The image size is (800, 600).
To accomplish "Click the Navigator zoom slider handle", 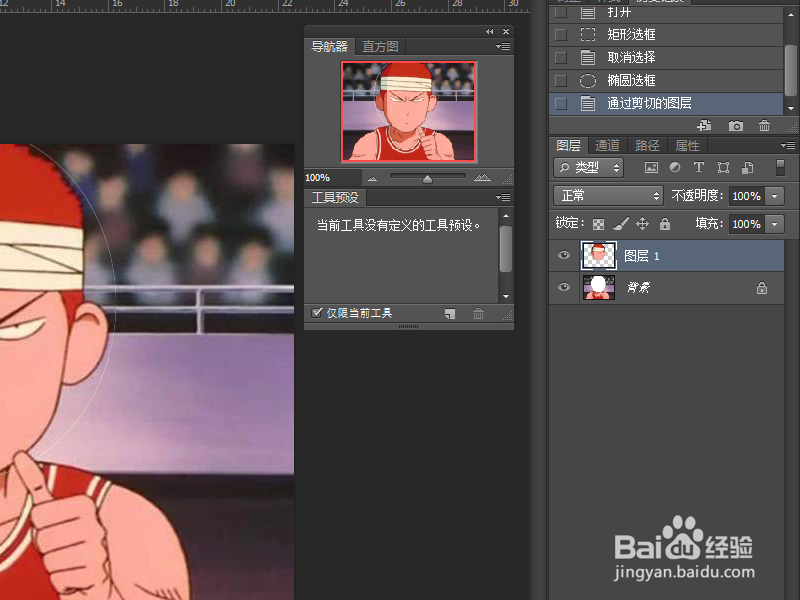I will point(428,179).
